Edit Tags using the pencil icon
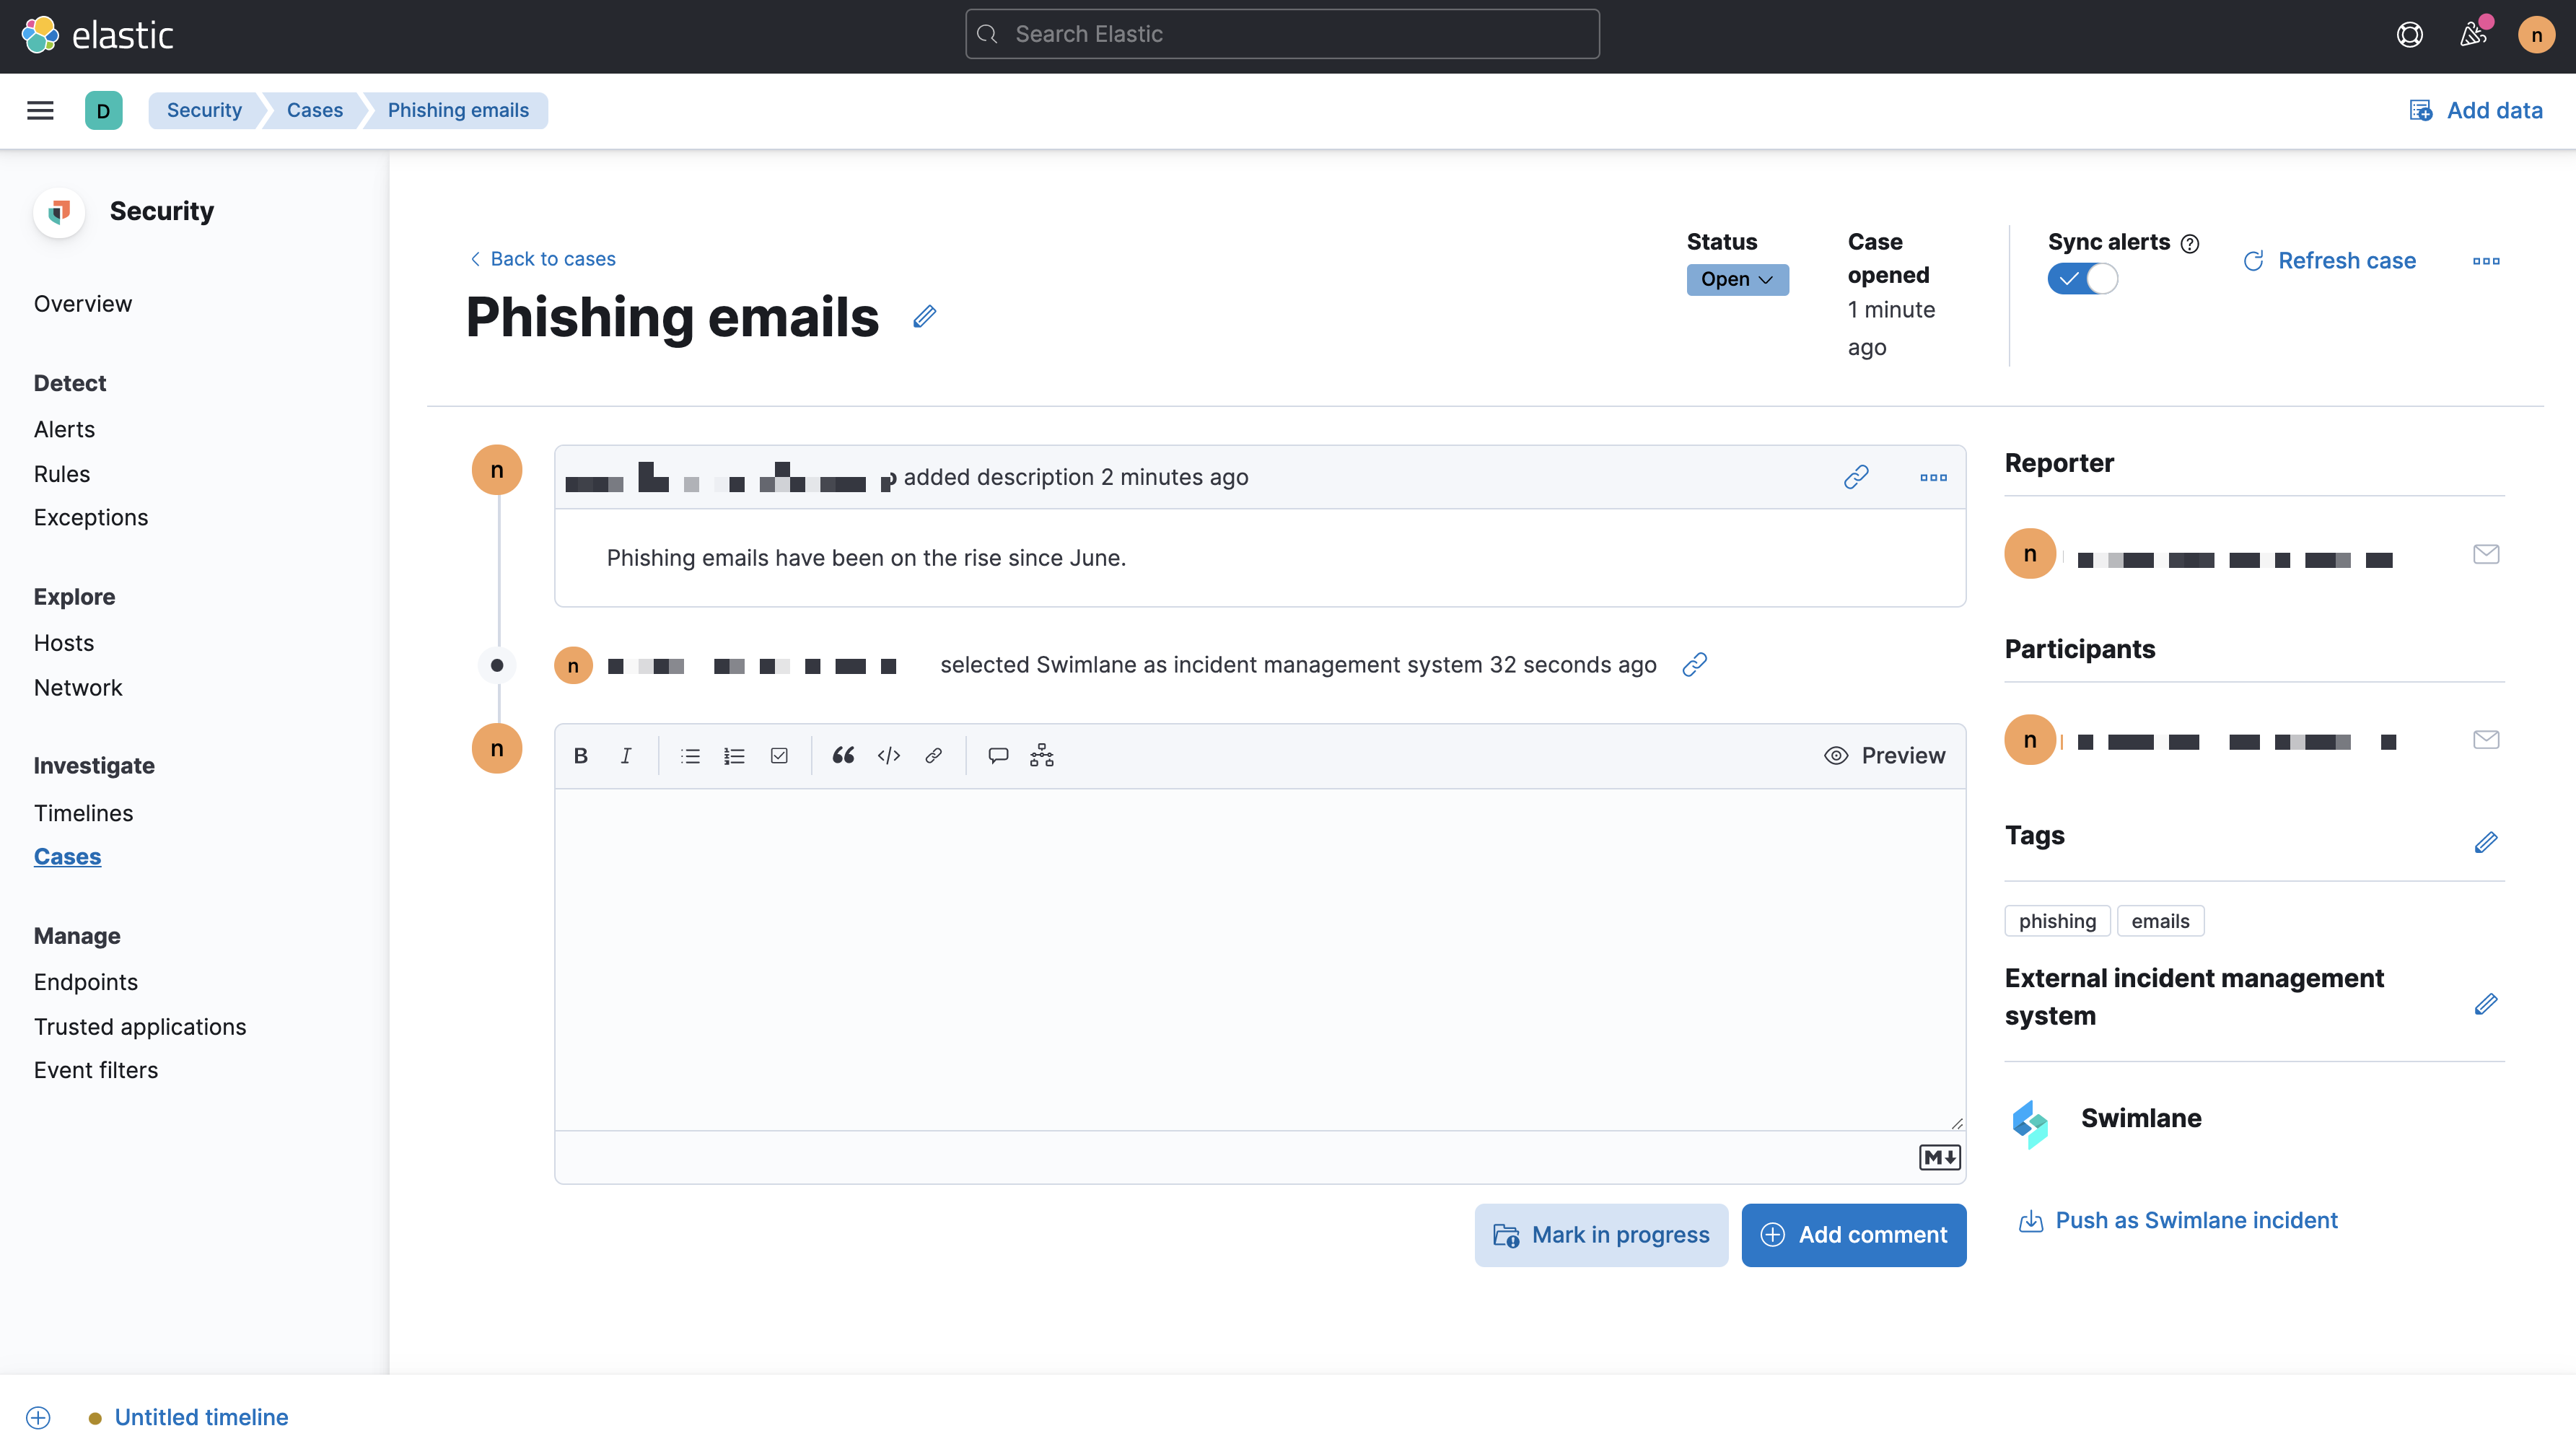Screen dimensions: 2576x1449 [2487, 842]
